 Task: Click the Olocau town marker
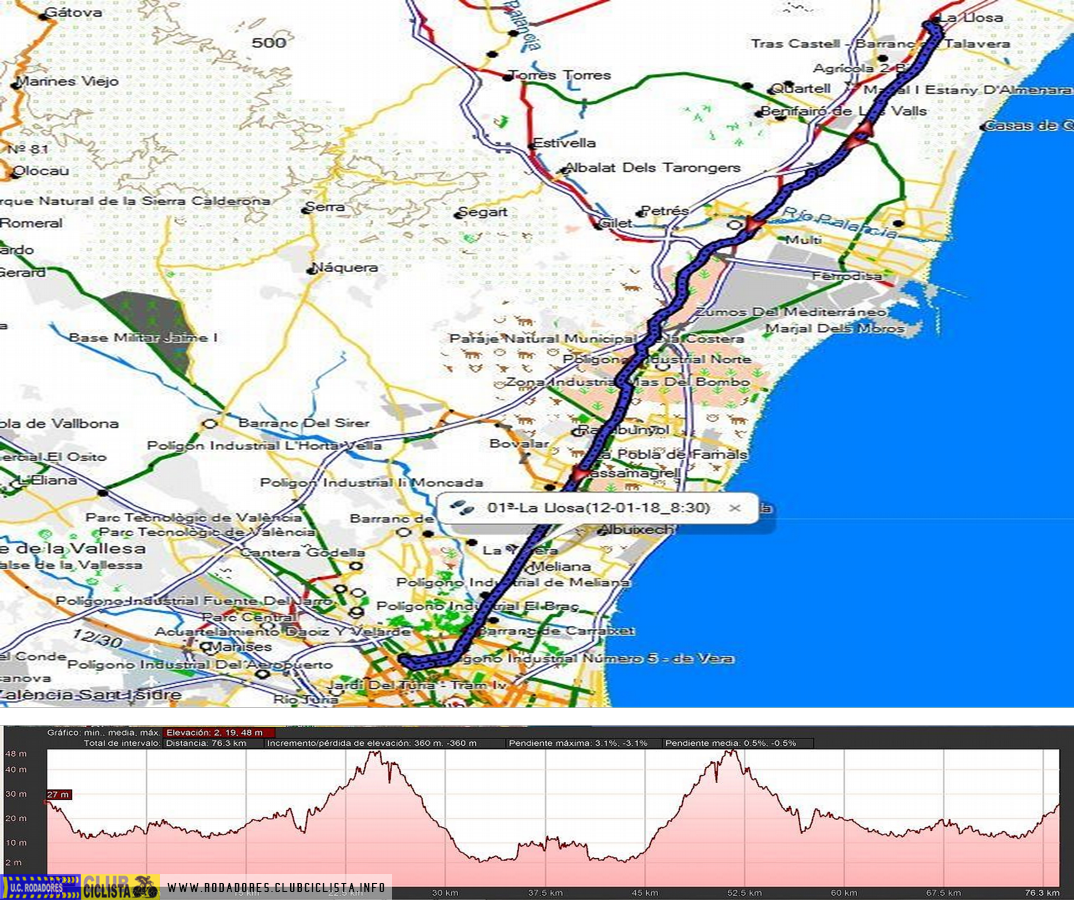tap(14, 172)
